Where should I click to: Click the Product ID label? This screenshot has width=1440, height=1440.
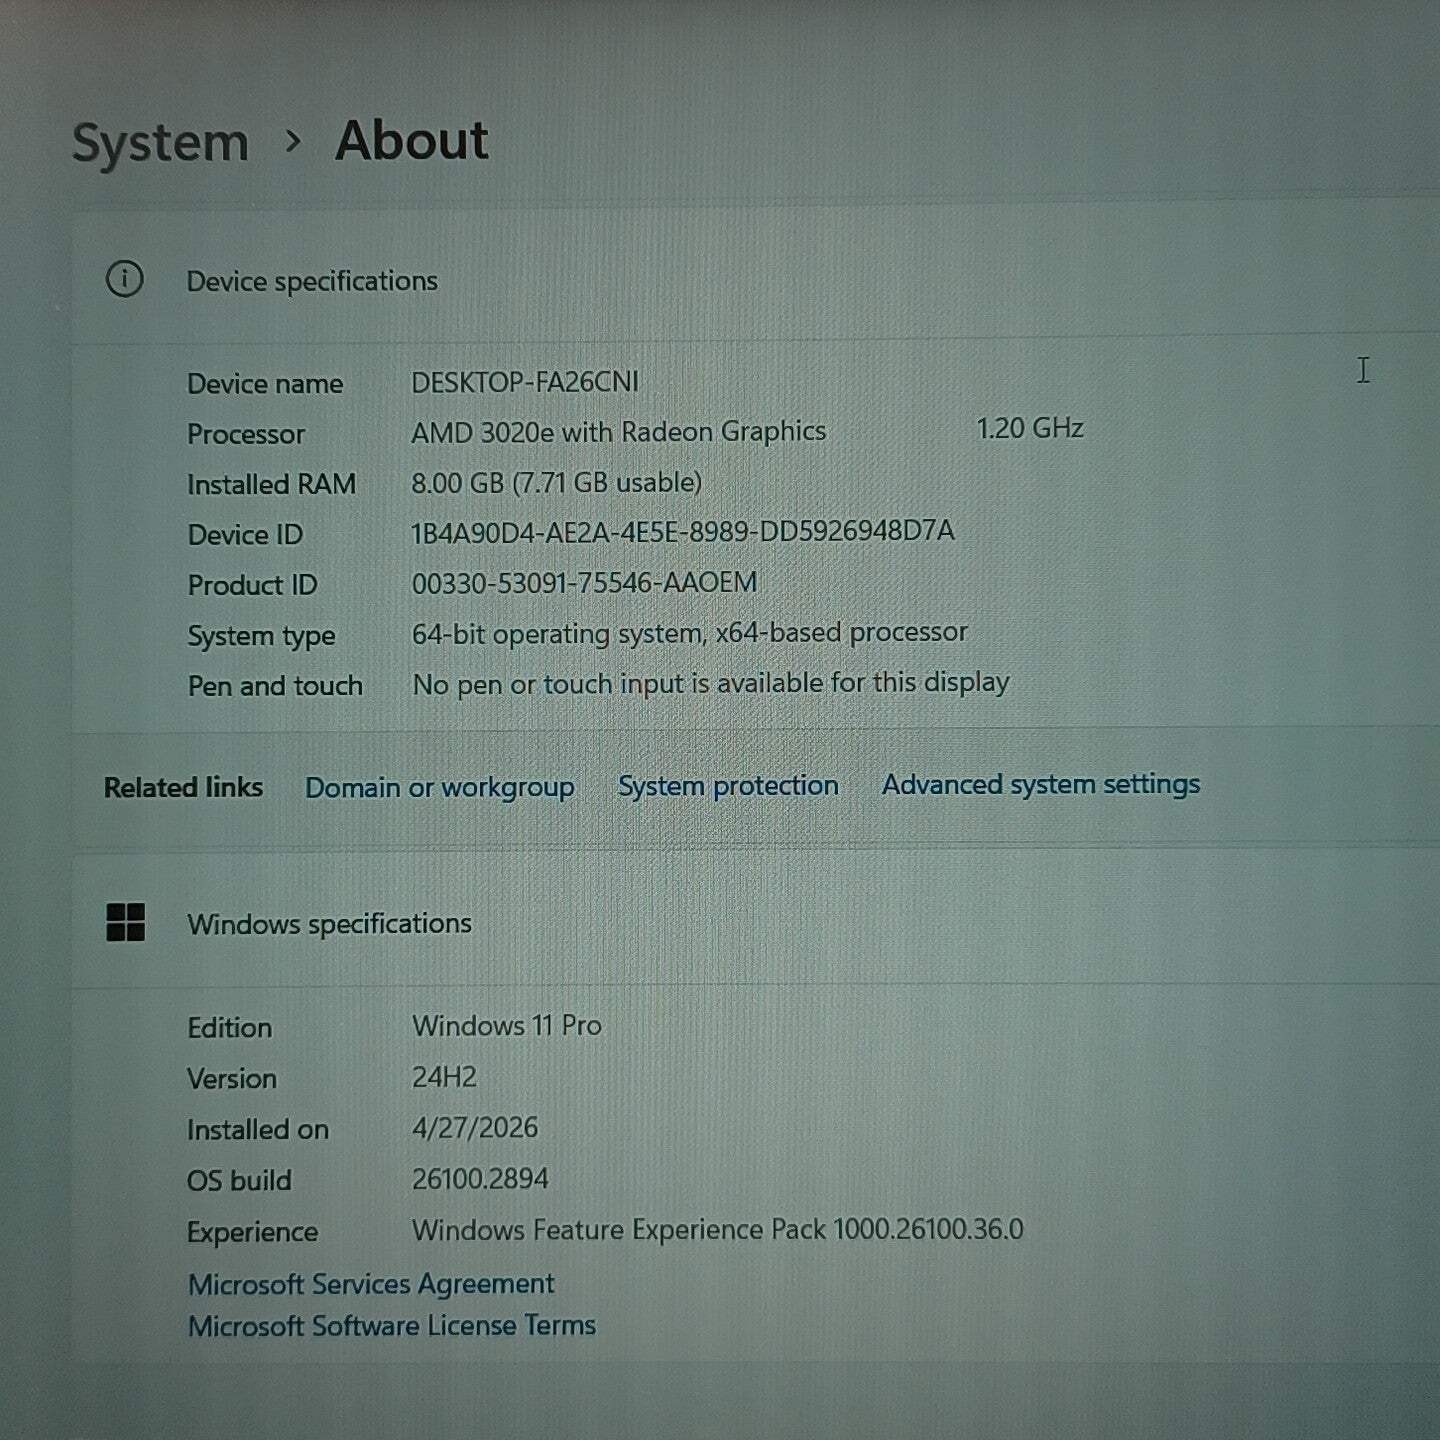pyautogui.click(x=252, y=585)
